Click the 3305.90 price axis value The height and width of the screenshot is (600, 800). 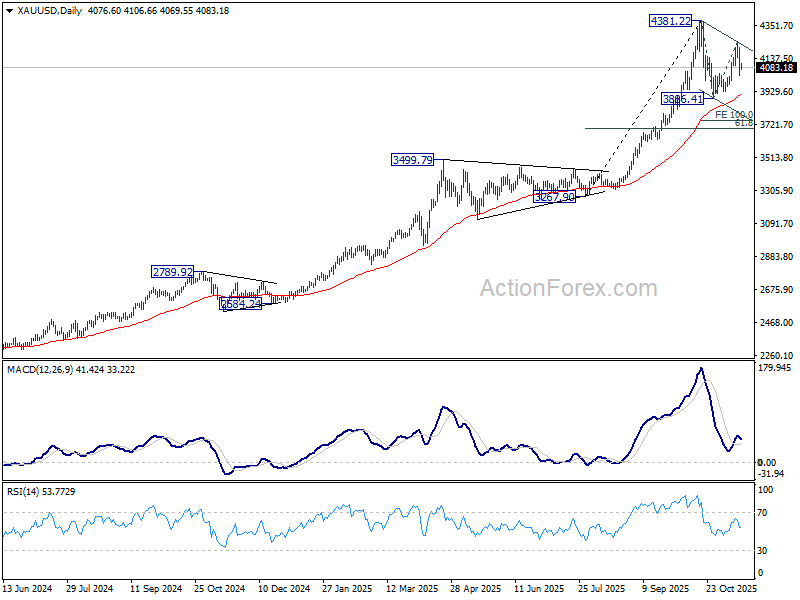click(776, 190)
